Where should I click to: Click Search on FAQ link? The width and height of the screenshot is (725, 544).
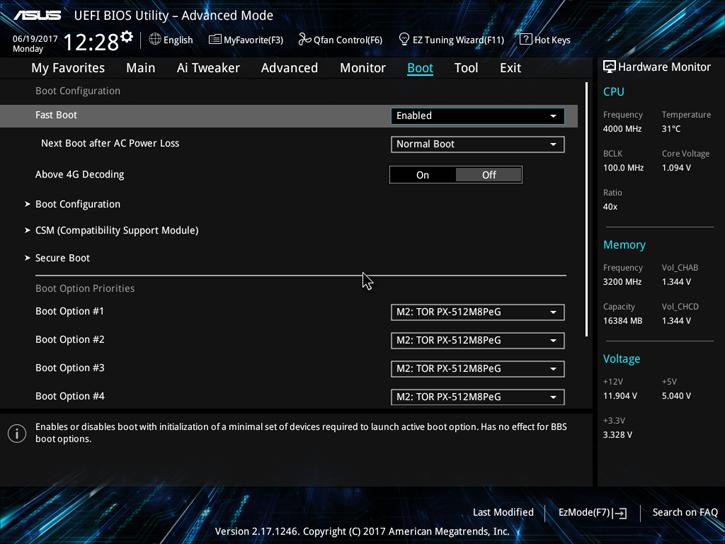(x=685, y=512)
